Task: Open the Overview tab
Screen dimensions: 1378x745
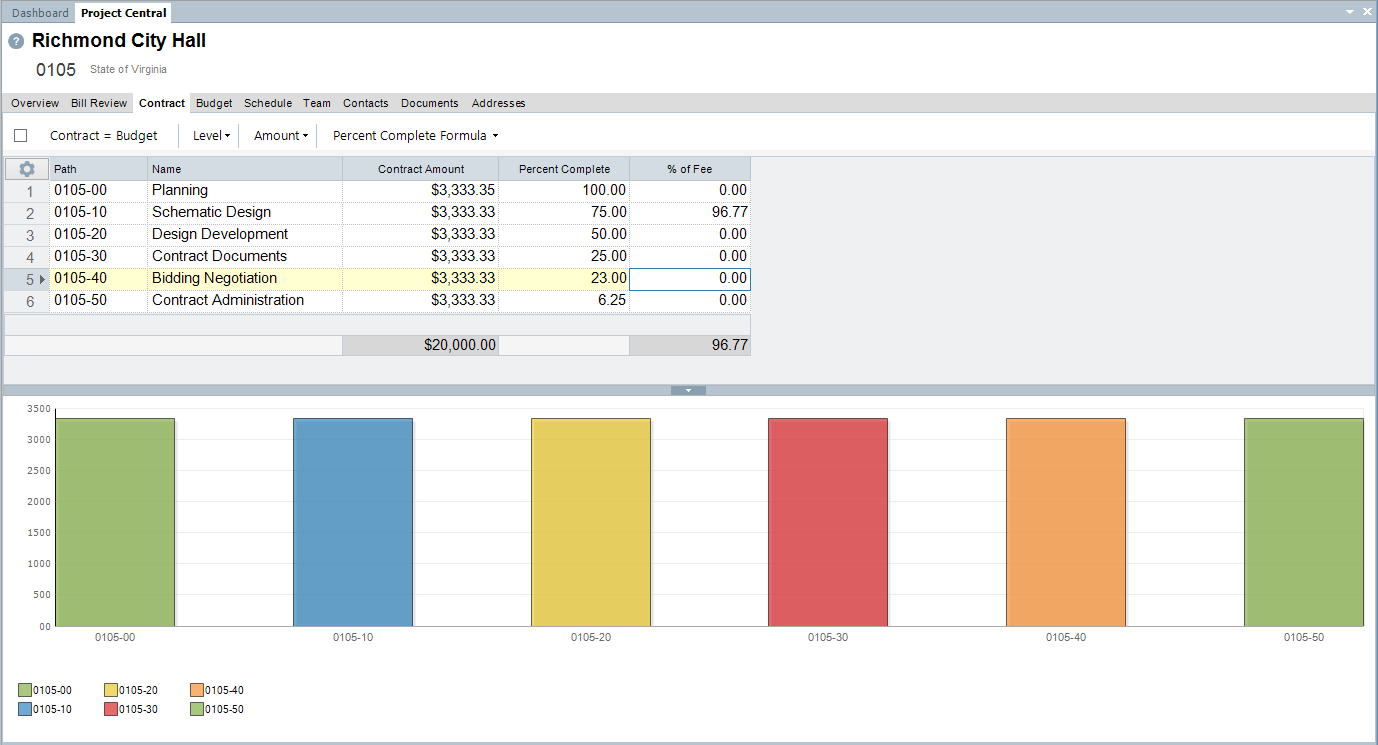Action: [x=35, y=103]
